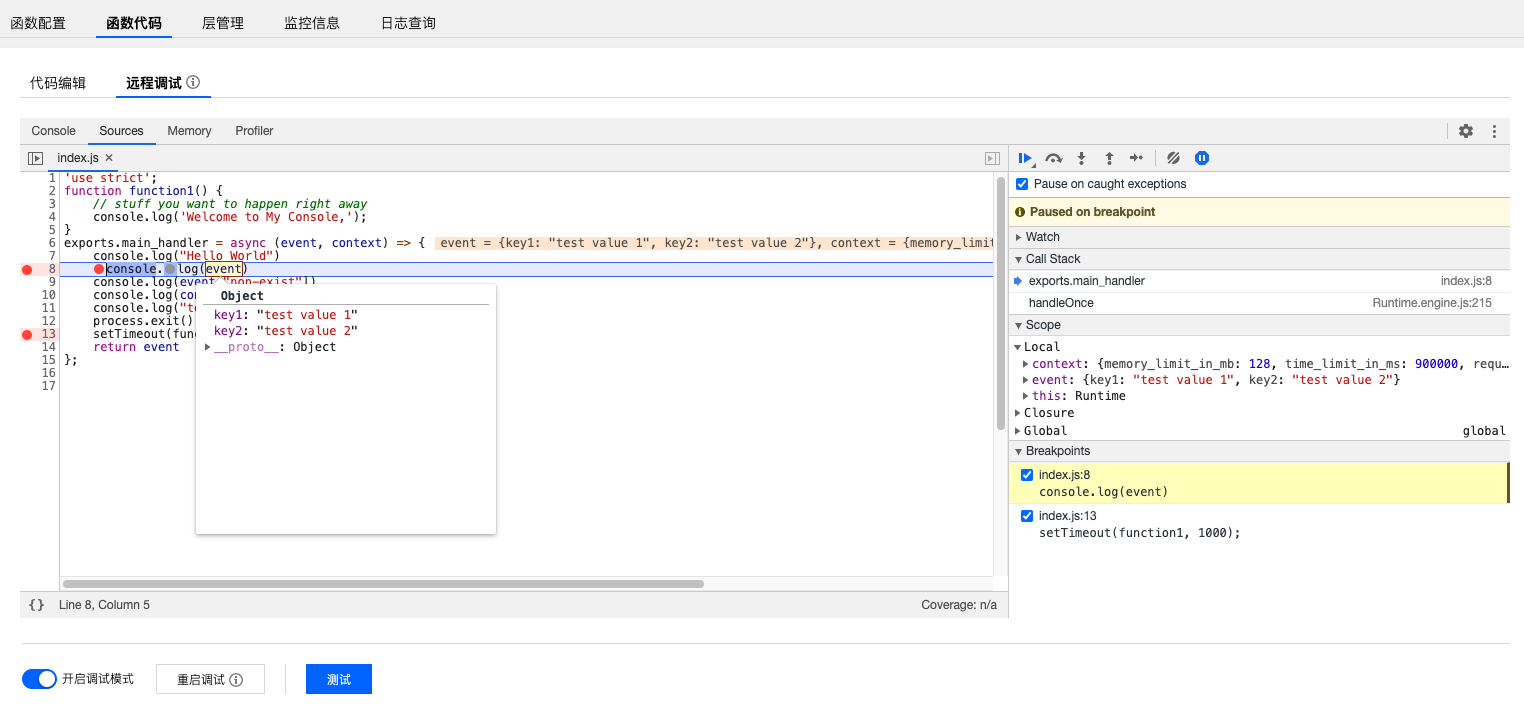1524x706 pixels.
Task: Step over next function call icon
Action: (1053, 158)
